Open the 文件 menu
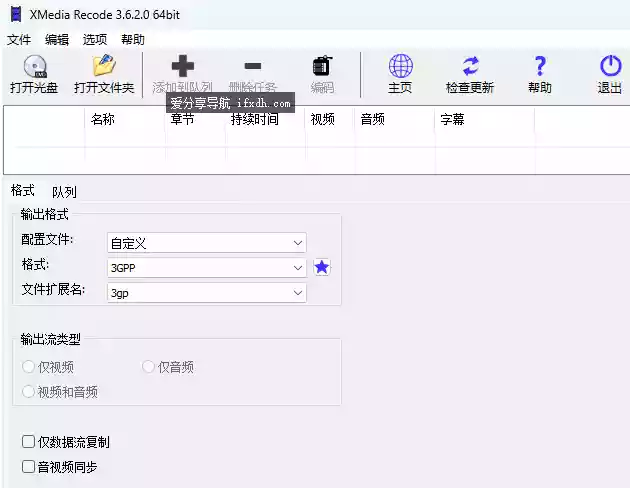630x488 pixels. (19, 40)
